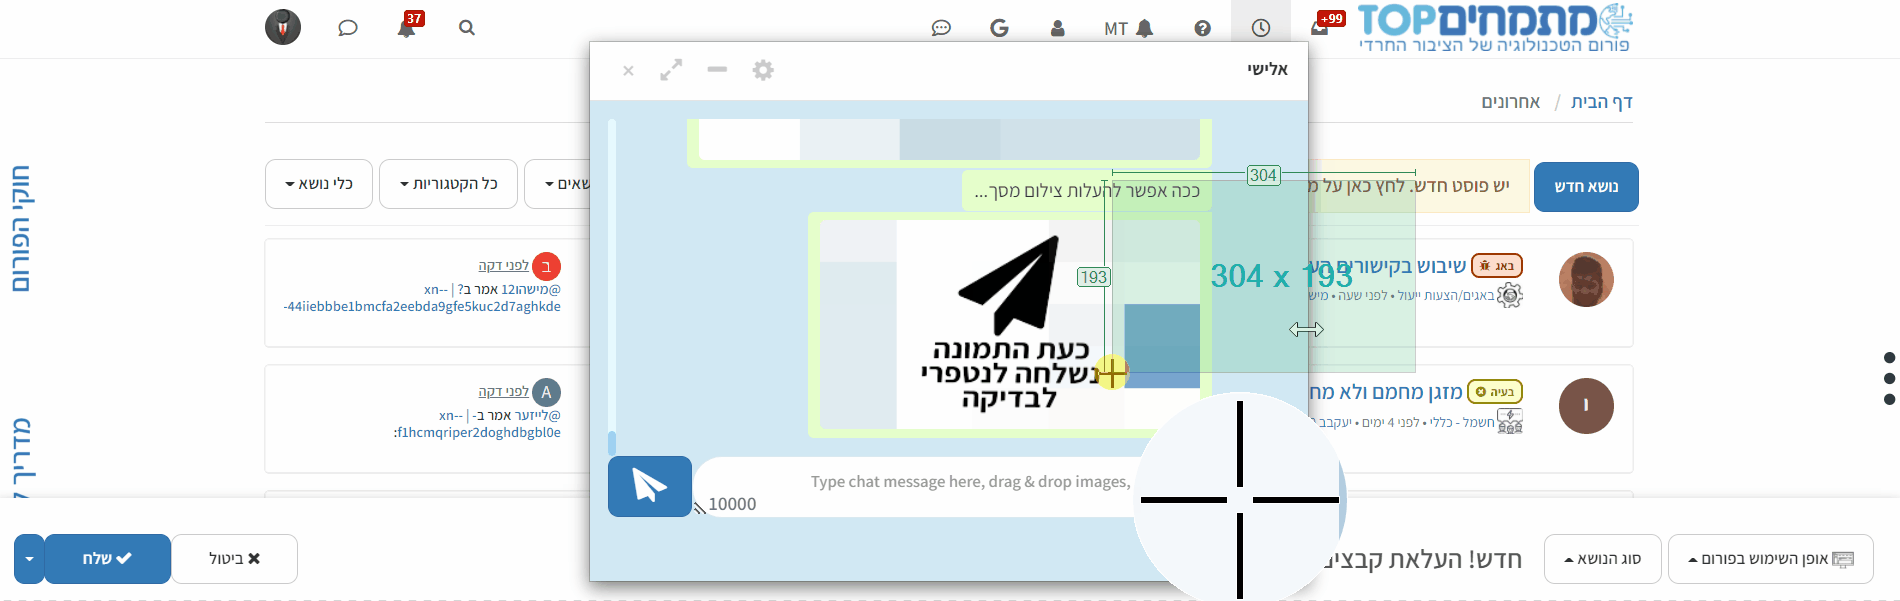Click the נושא חדש button
This screenshot has width=1900, height=601.
tap(1585, 187)
